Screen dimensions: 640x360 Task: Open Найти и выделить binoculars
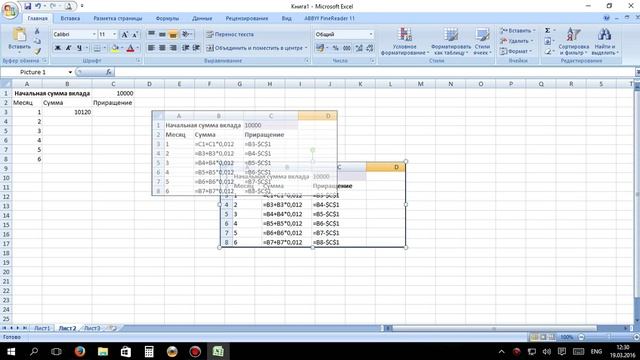tap(604, 42)
